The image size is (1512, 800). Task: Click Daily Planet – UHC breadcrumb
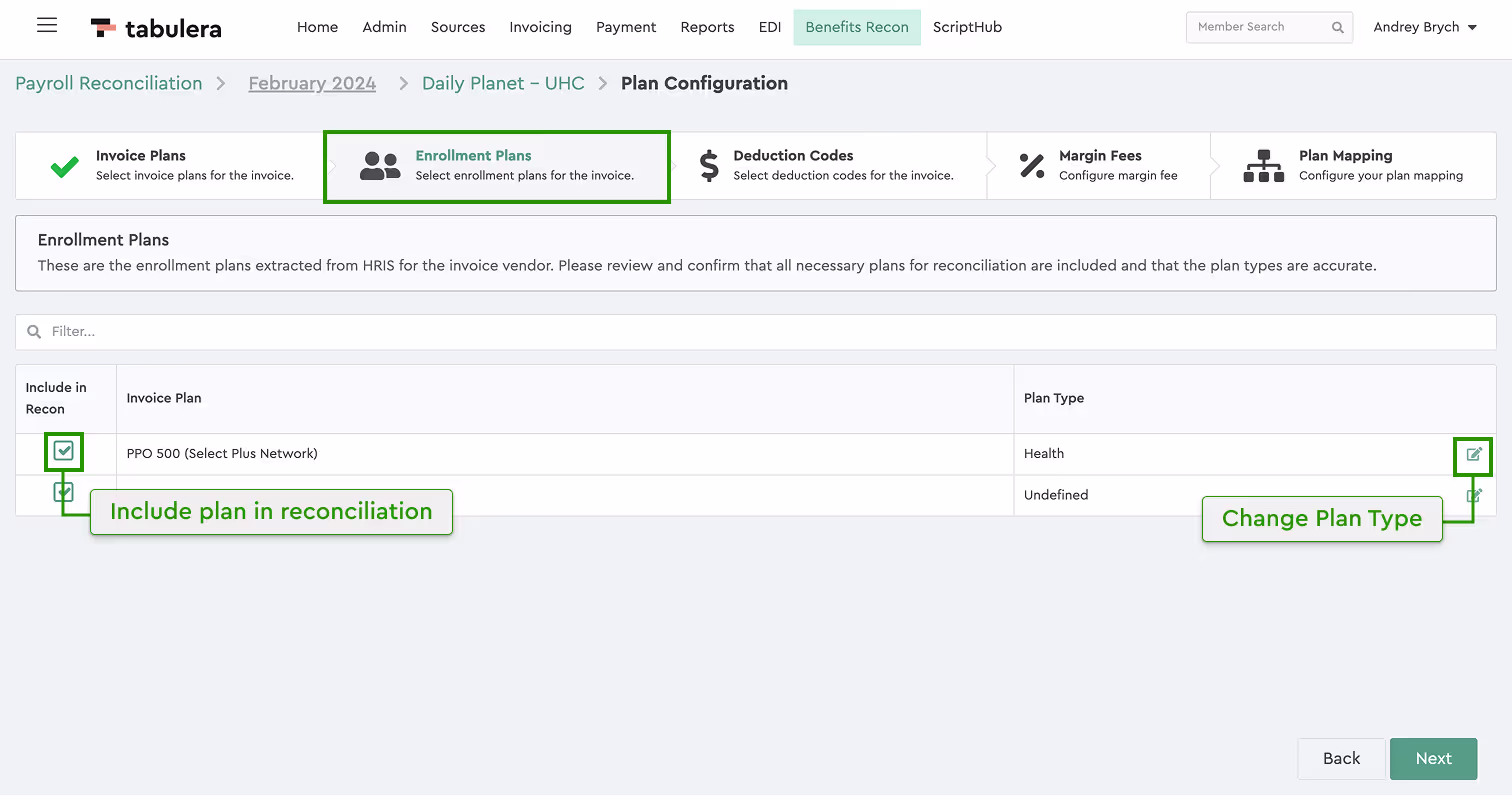(x=503, y=84)
